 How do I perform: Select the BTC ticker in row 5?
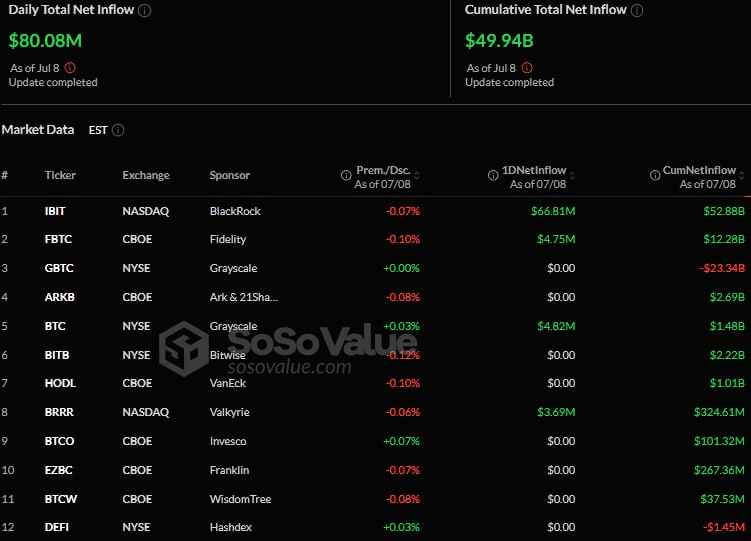[55, 326]
